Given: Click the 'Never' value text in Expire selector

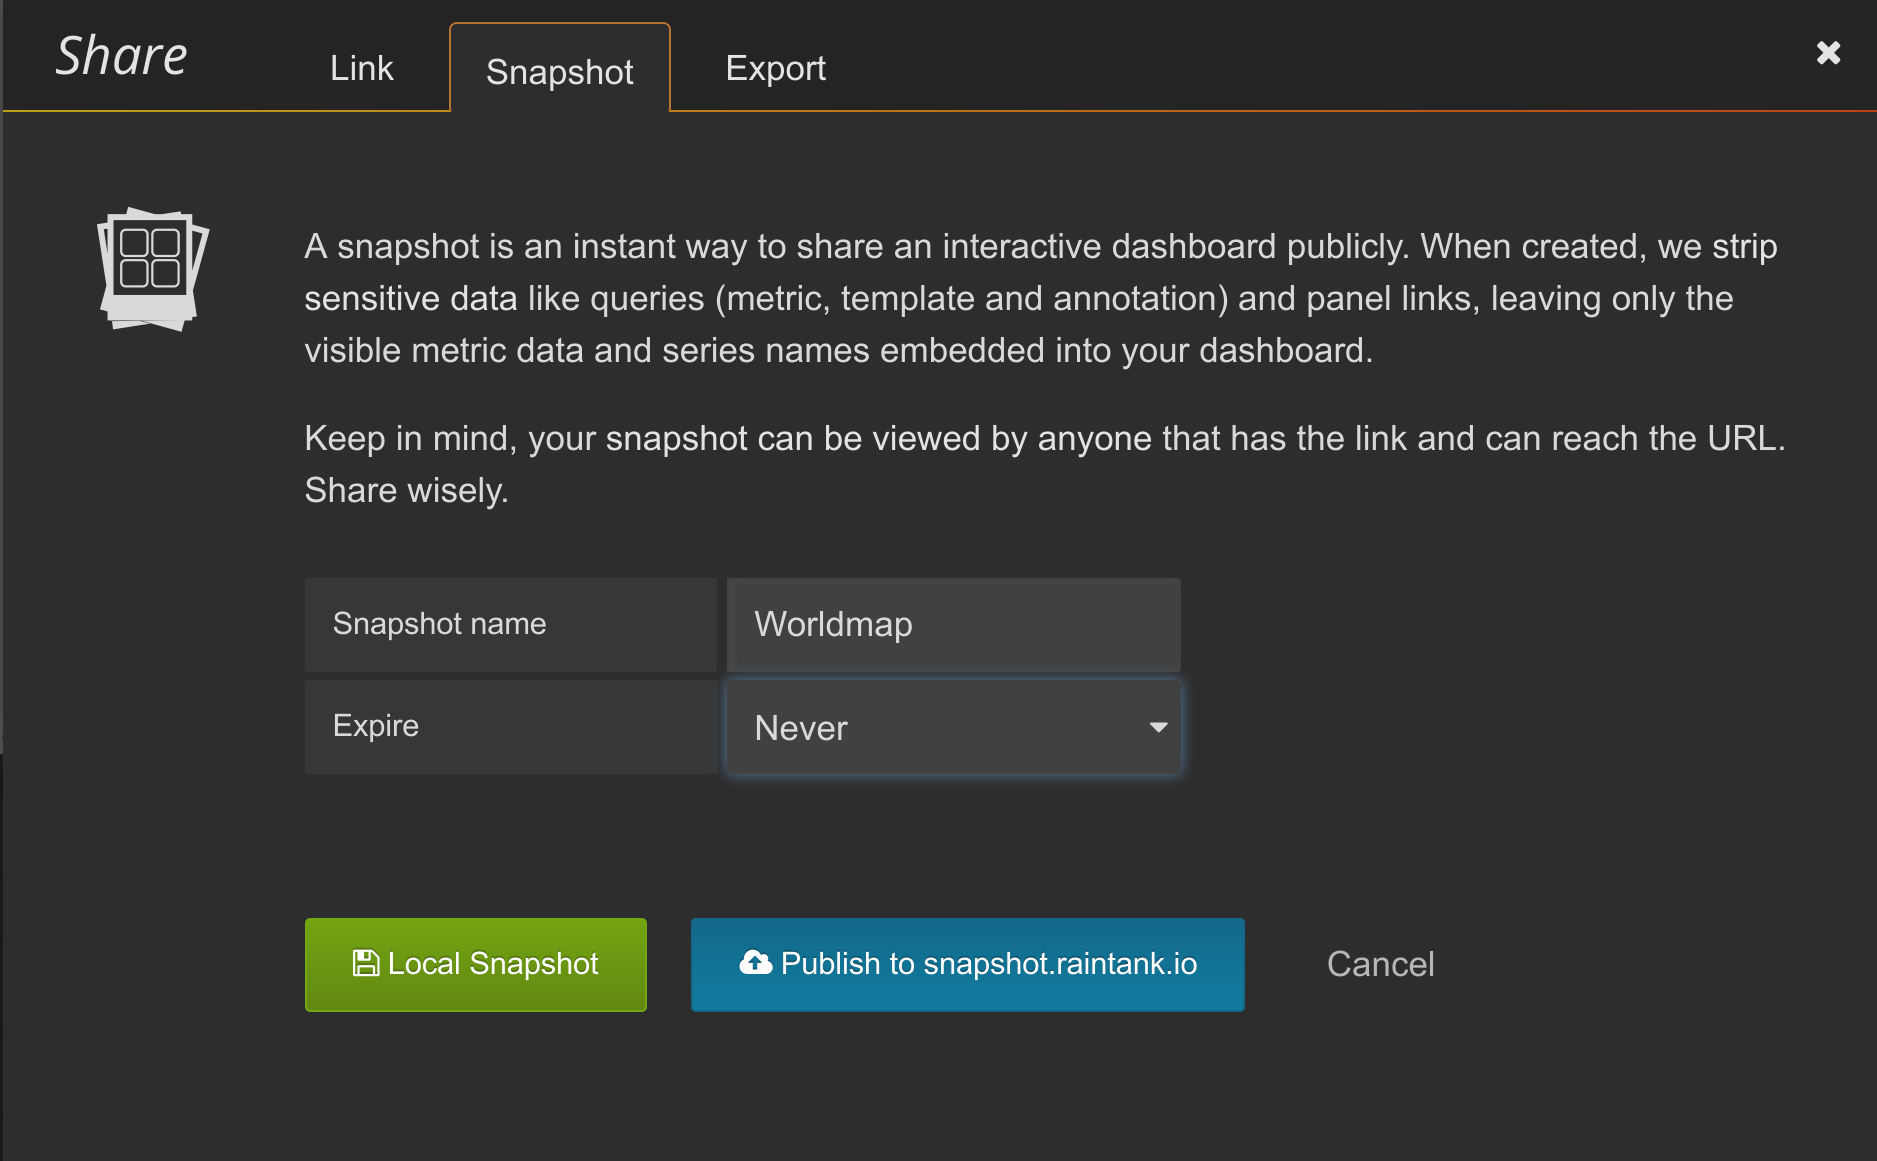Looking at the screenshot, I should click(x=801, y=728).
